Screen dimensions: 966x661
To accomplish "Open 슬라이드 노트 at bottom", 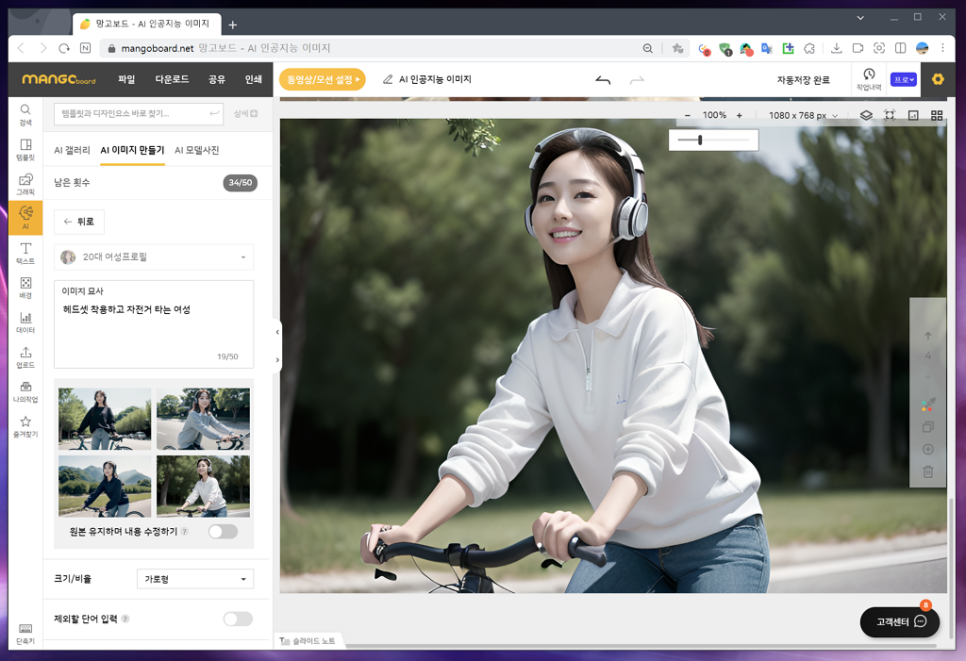I will [x=307, y=641].
